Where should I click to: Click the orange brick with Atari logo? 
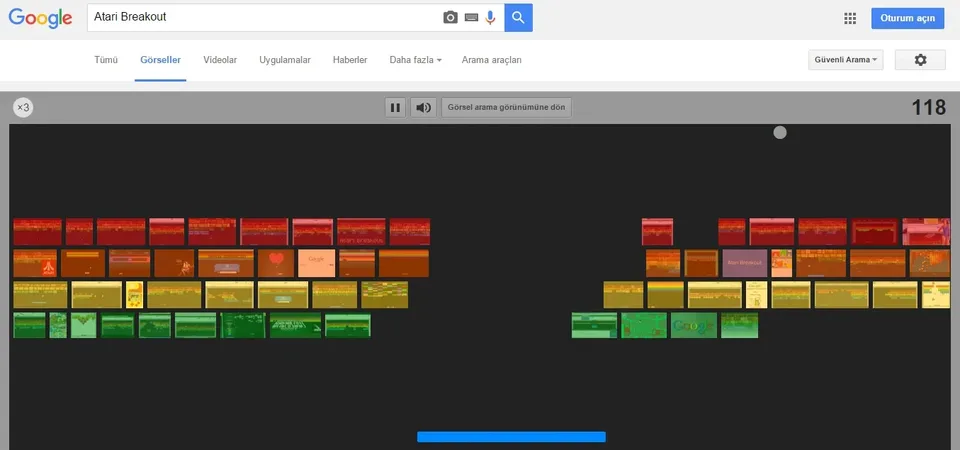[x=35, y=263]
